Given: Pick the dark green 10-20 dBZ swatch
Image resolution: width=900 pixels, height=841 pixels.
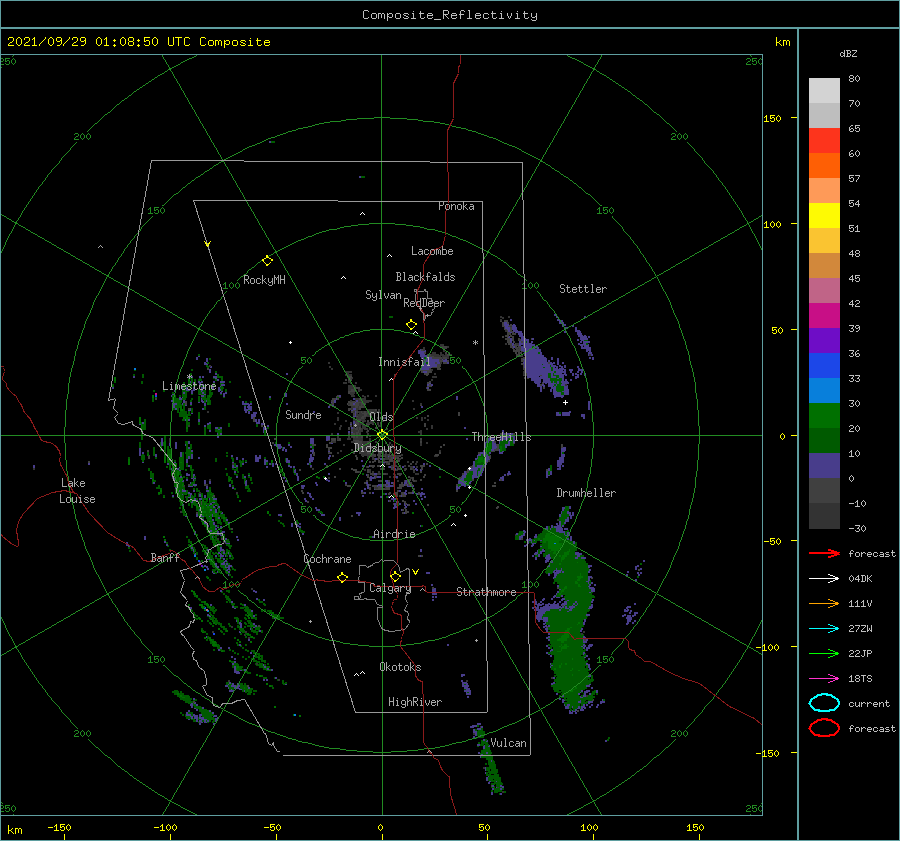Looking at the screenshot, I should pyautogui.click(x=824, y=441).
